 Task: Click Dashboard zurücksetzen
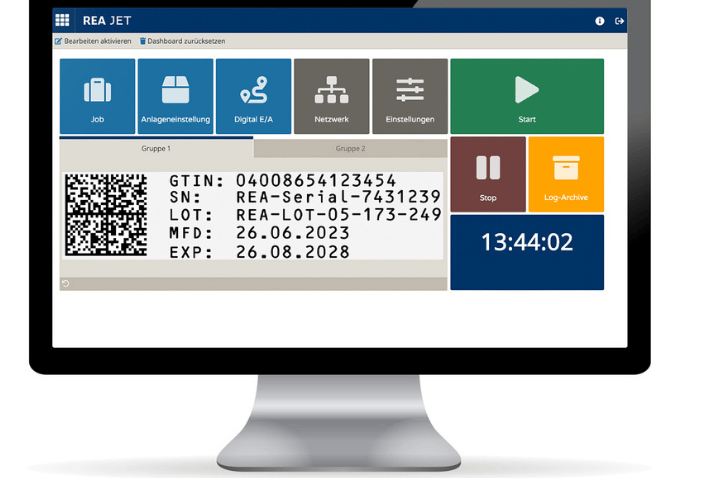(182, 41)
